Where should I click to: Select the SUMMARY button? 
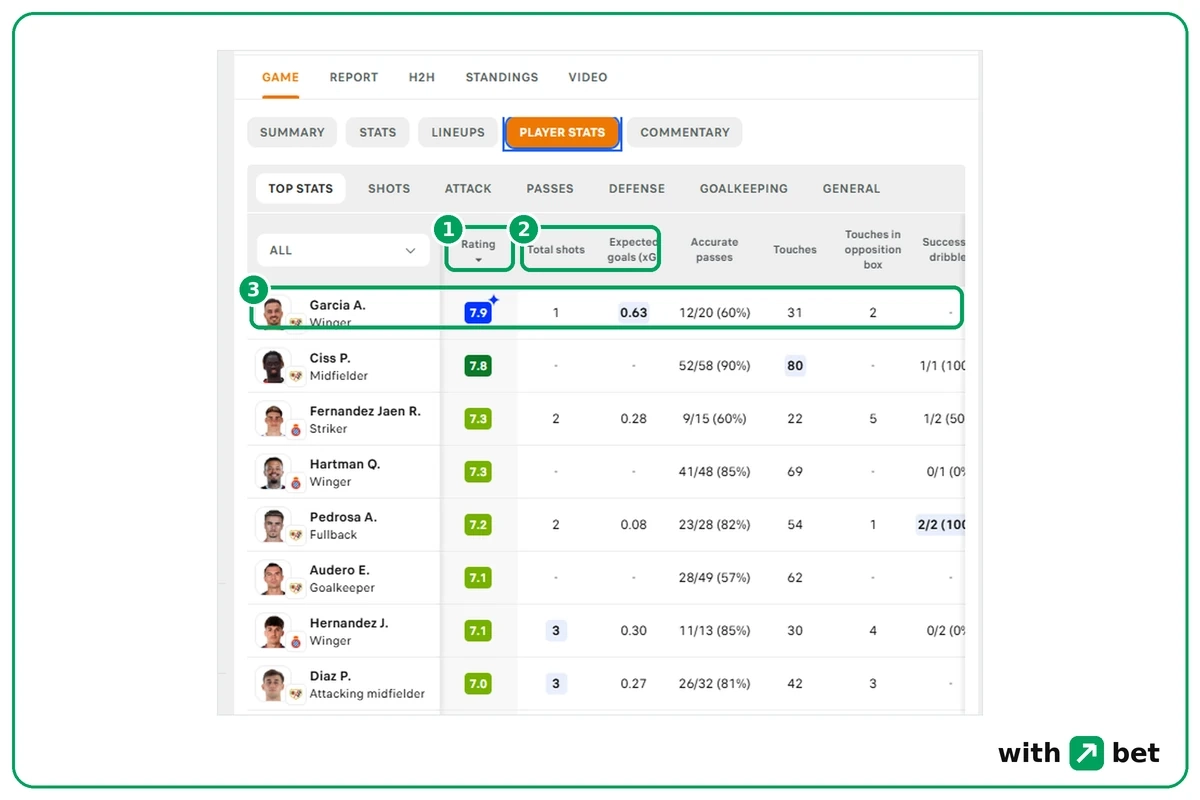[x=292, y=132]
